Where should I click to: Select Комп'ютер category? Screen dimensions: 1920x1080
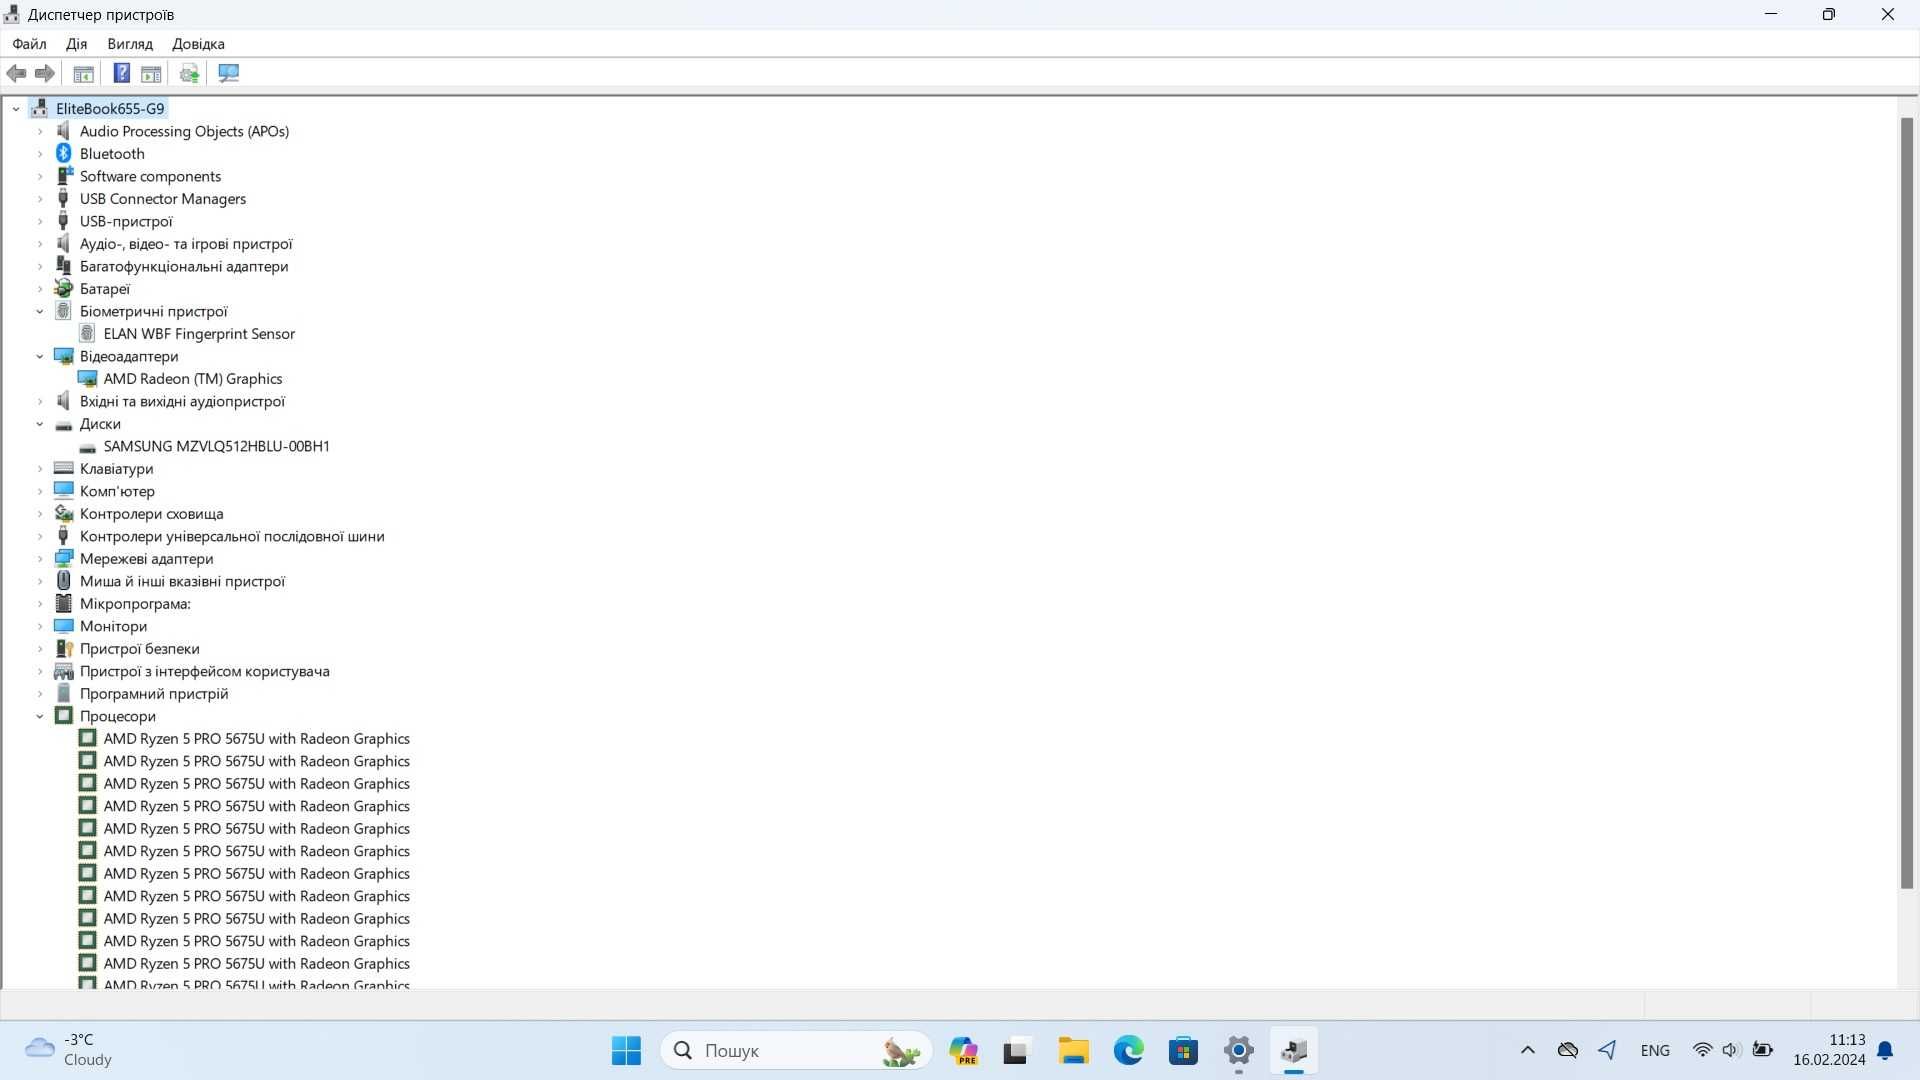click(117, 491)
